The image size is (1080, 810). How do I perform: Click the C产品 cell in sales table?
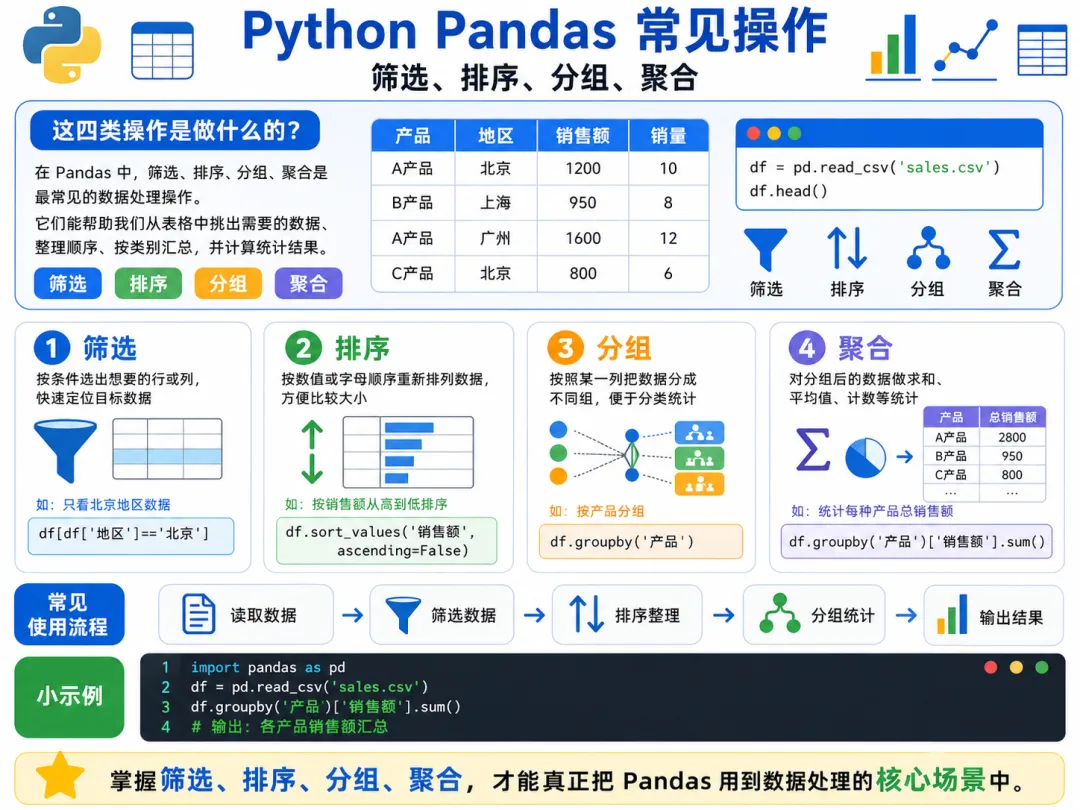click(x=413, y=273)
